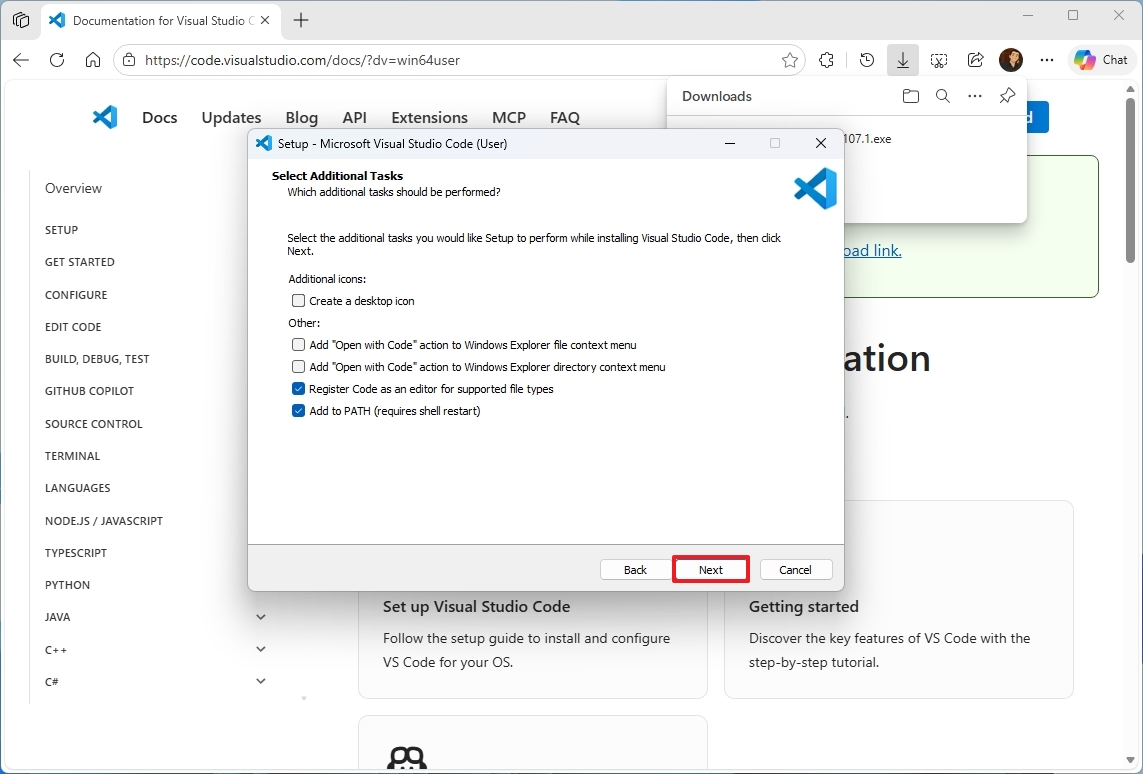Check Open with Code directory context menu option

[298, 367]
